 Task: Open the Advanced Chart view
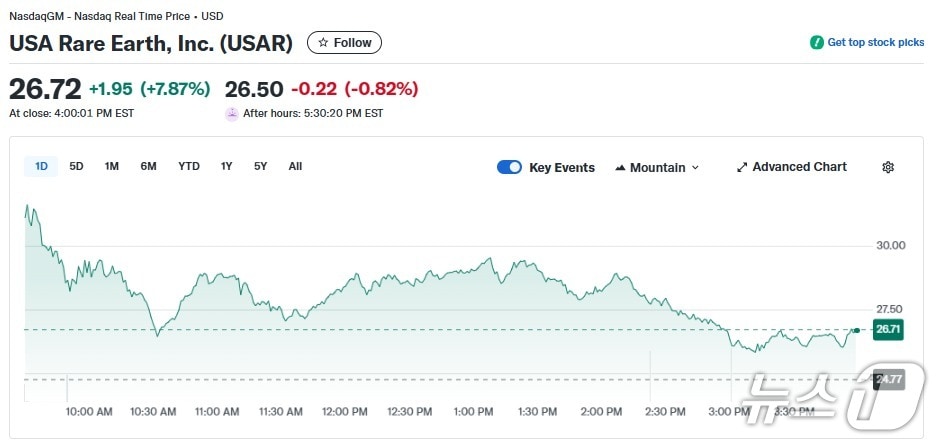tap(798, 167)
